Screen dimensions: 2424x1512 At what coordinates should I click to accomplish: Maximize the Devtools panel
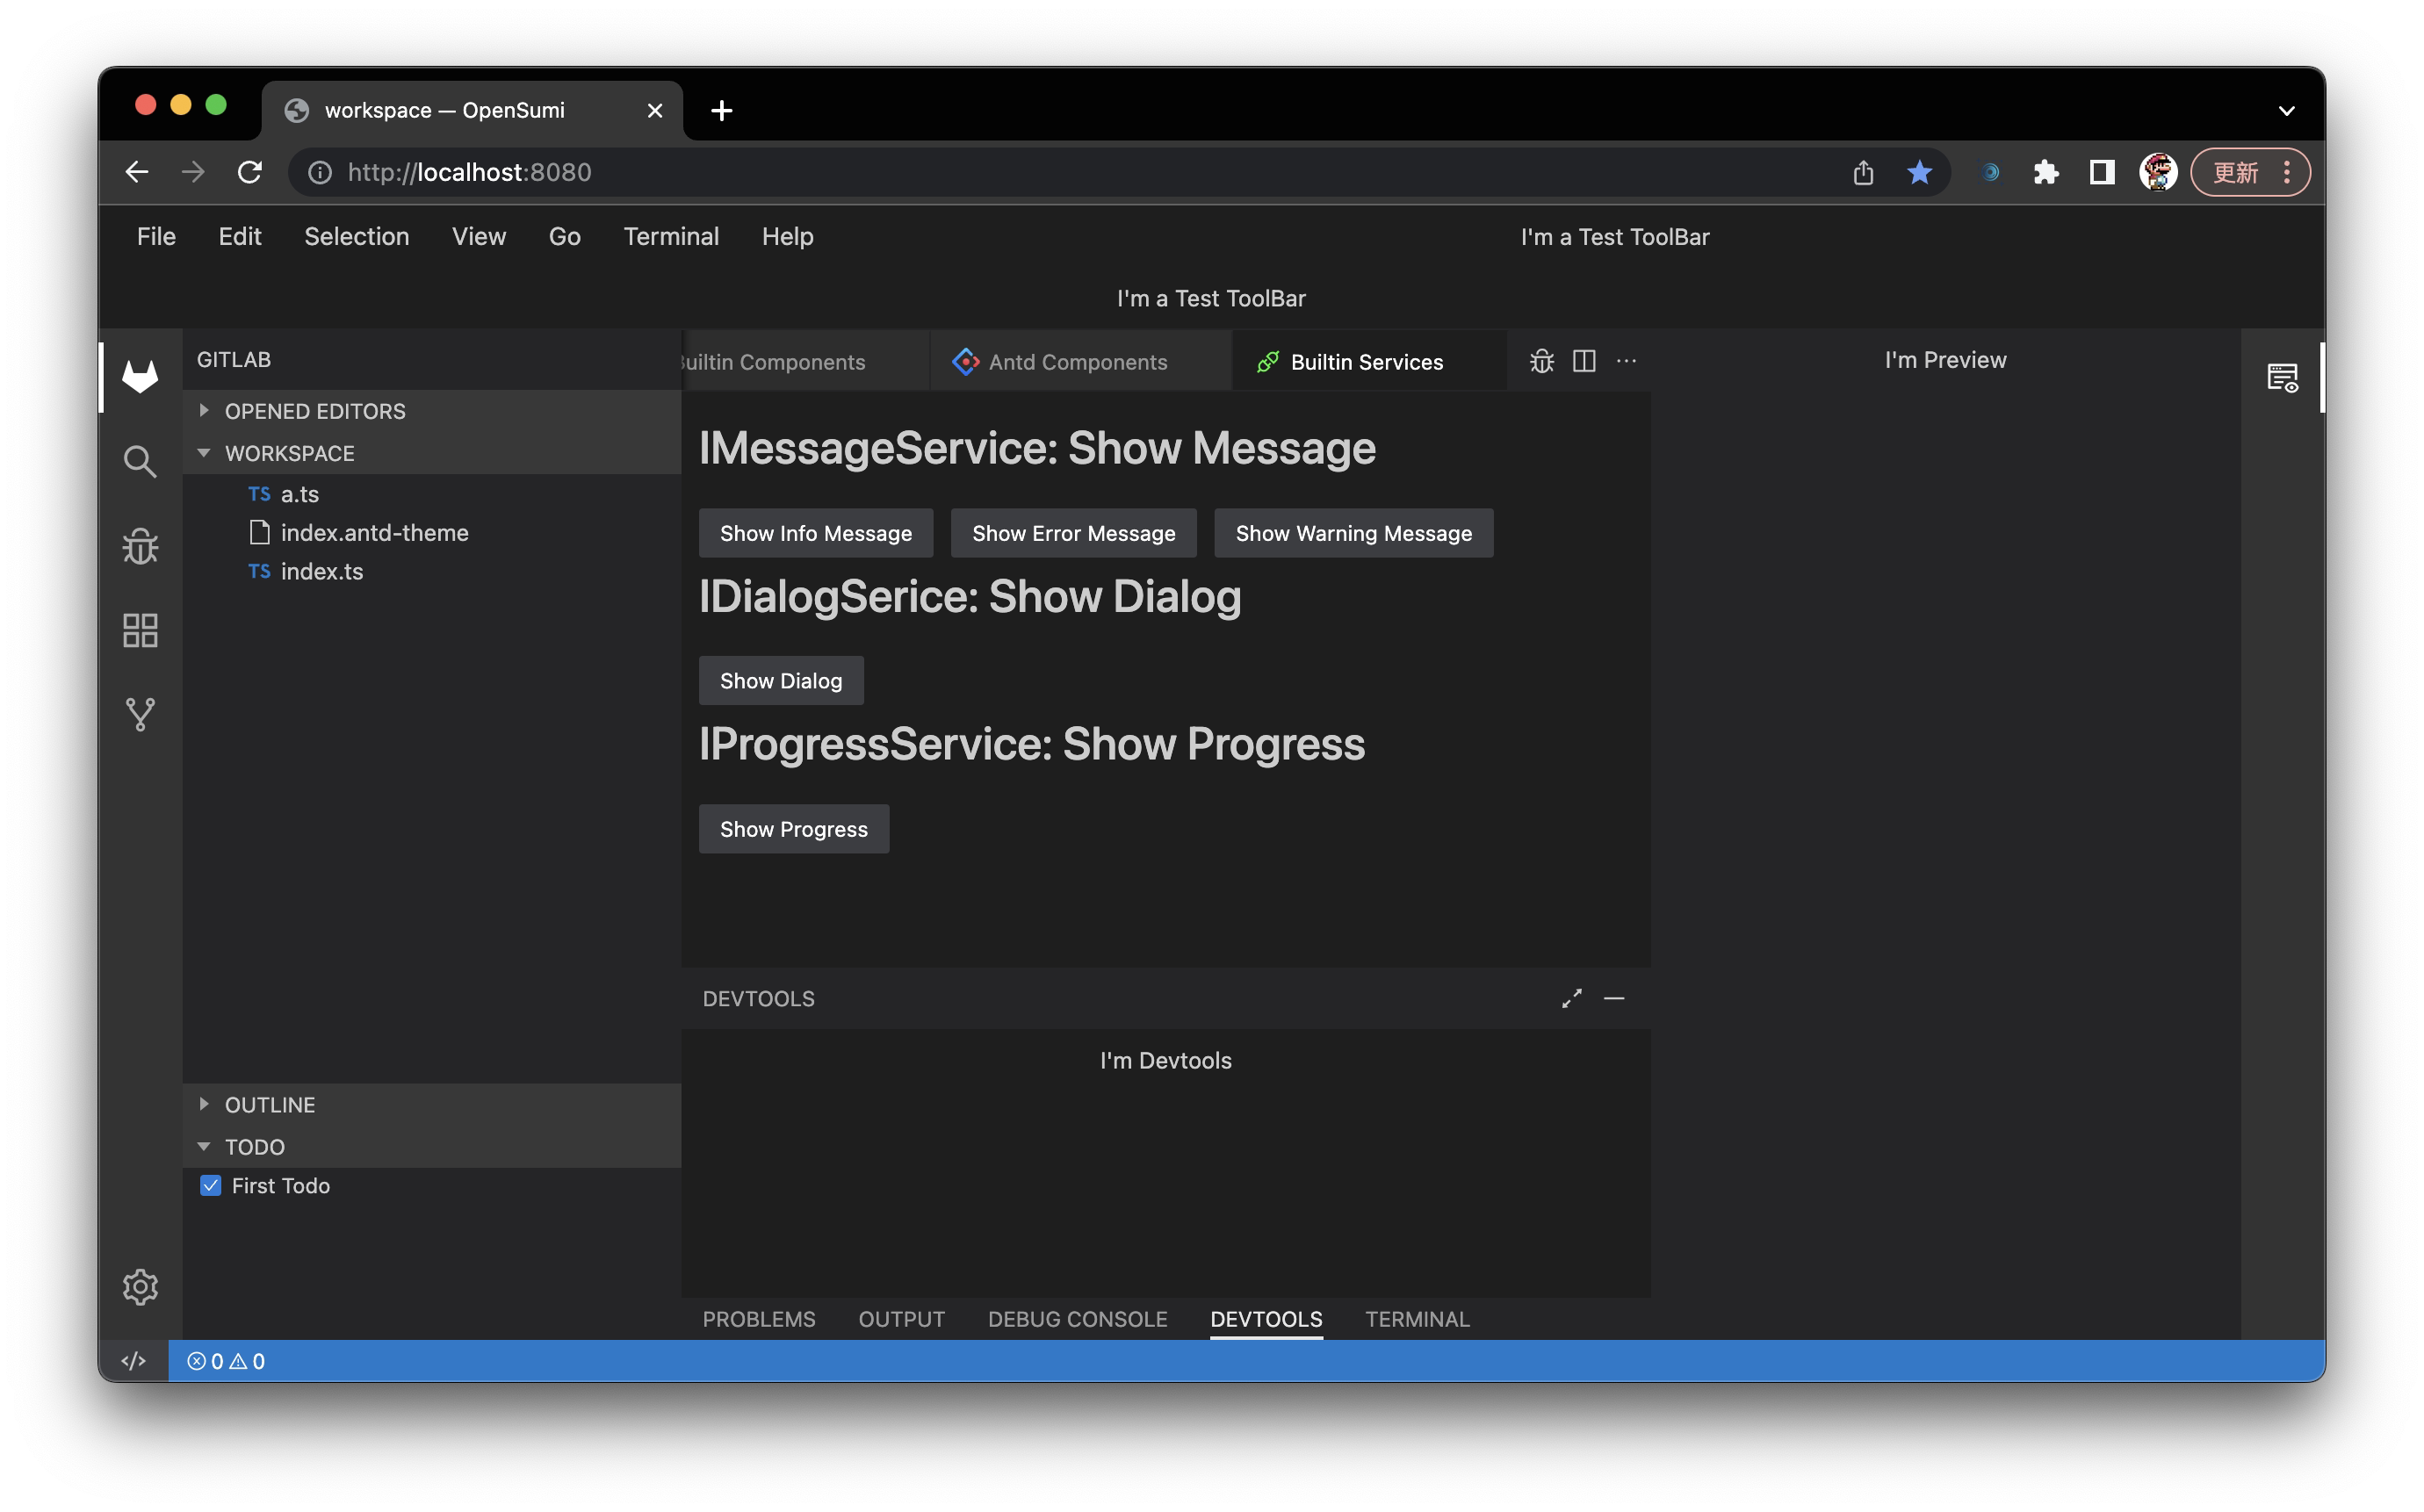pyautogui.click(x=1572, y=999)
